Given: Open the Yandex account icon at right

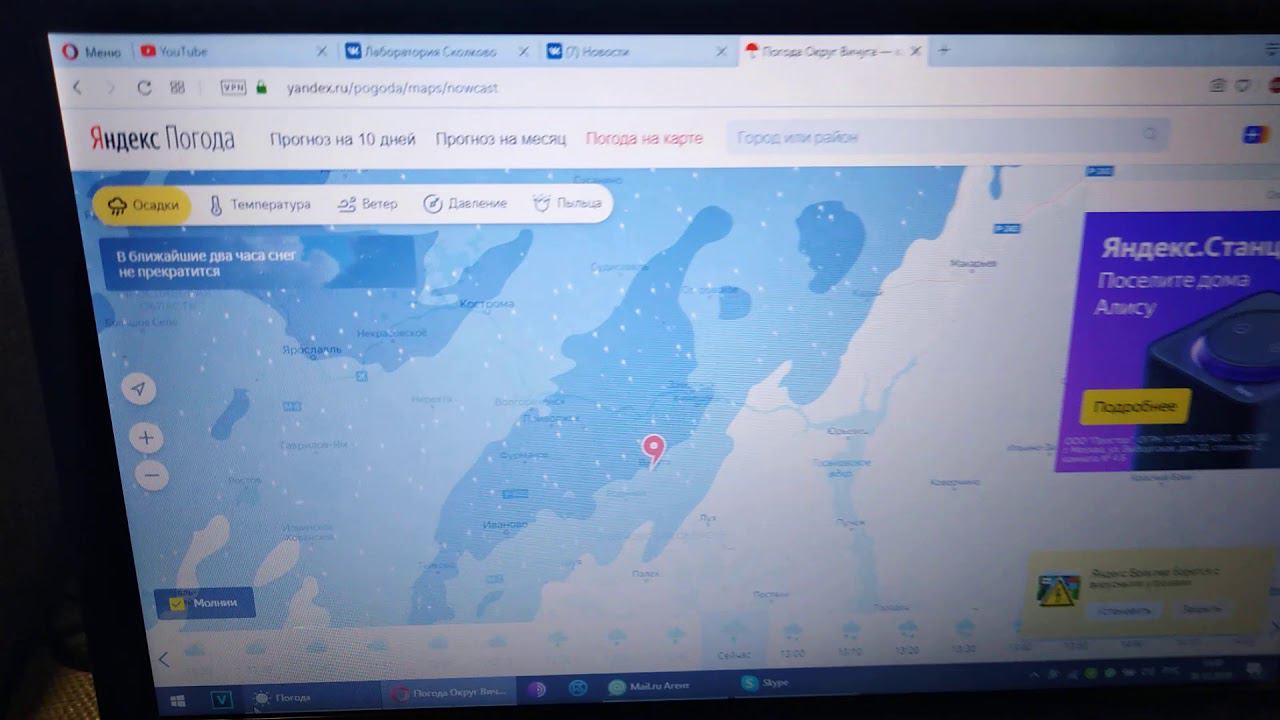Looking at the screenshot, I should pyautogui.click(x=1255, y=135).
